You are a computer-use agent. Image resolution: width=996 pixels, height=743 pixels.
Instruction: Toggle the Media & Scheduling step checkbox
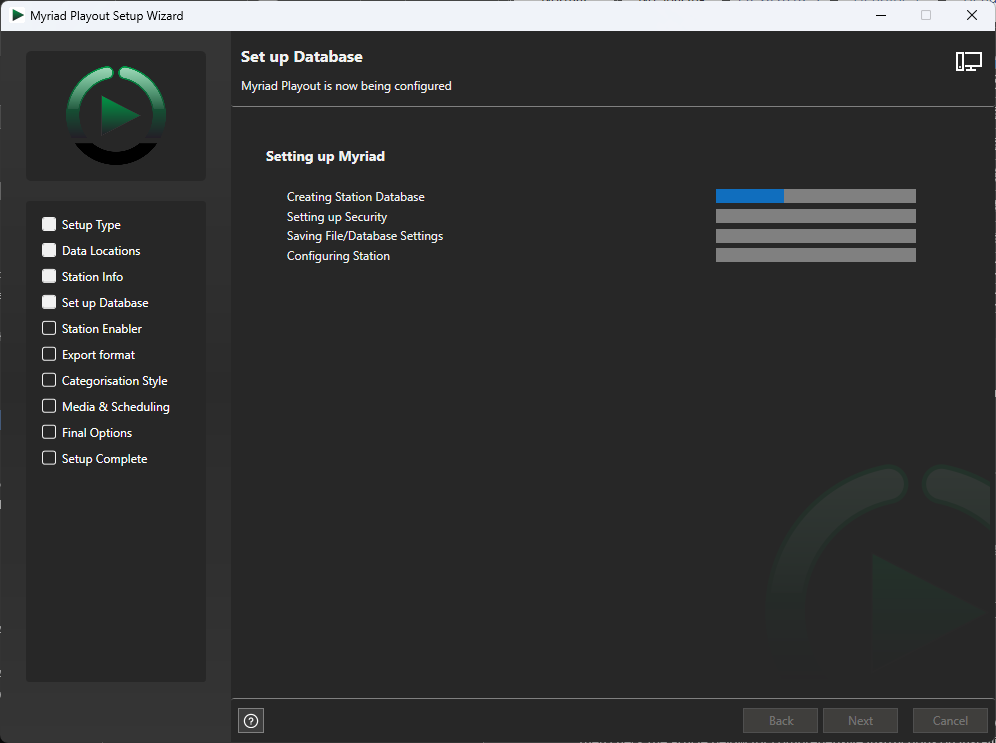click(49, 406)
